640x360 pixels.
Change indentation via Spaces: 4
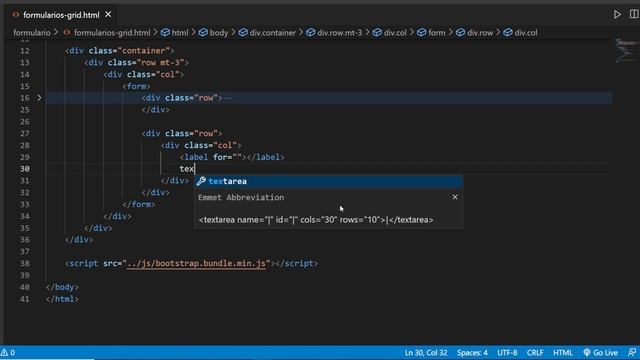click(472, 353)
